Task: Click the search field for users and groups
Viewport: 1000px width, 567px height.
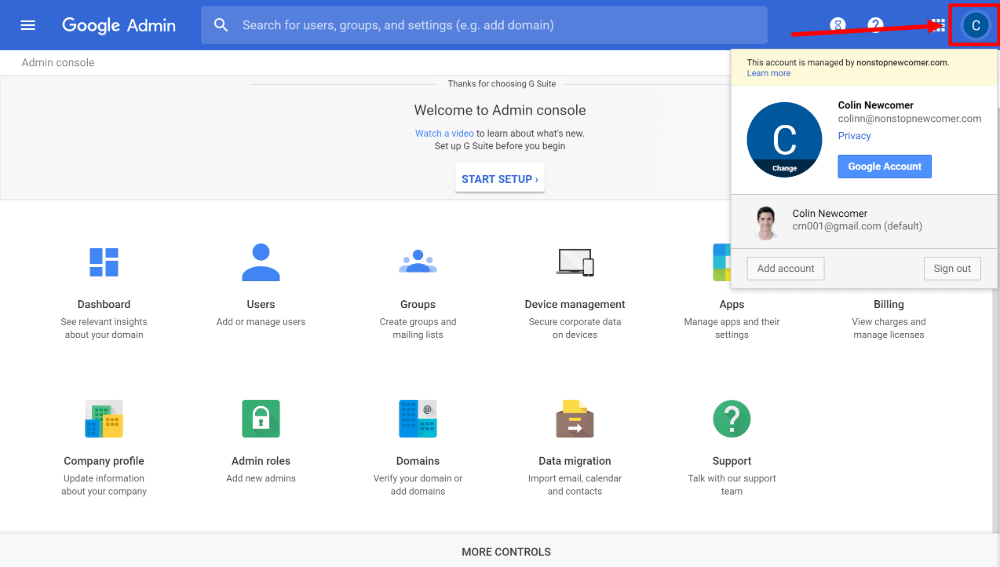Action: click(484, 26)
